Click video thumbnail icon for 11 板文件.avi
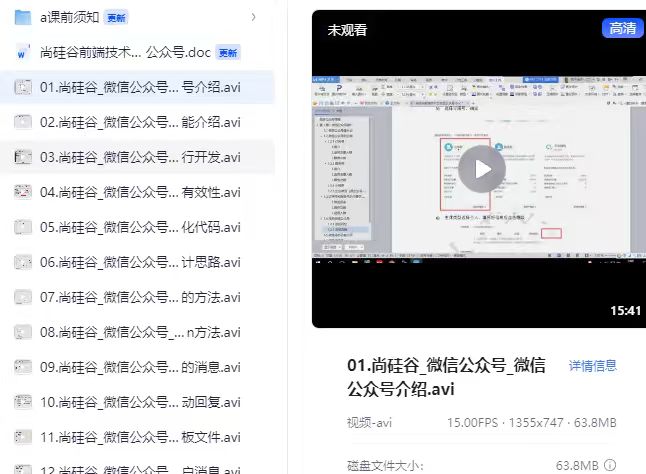This screenshot has width=646, height=474. coord(23,437)
